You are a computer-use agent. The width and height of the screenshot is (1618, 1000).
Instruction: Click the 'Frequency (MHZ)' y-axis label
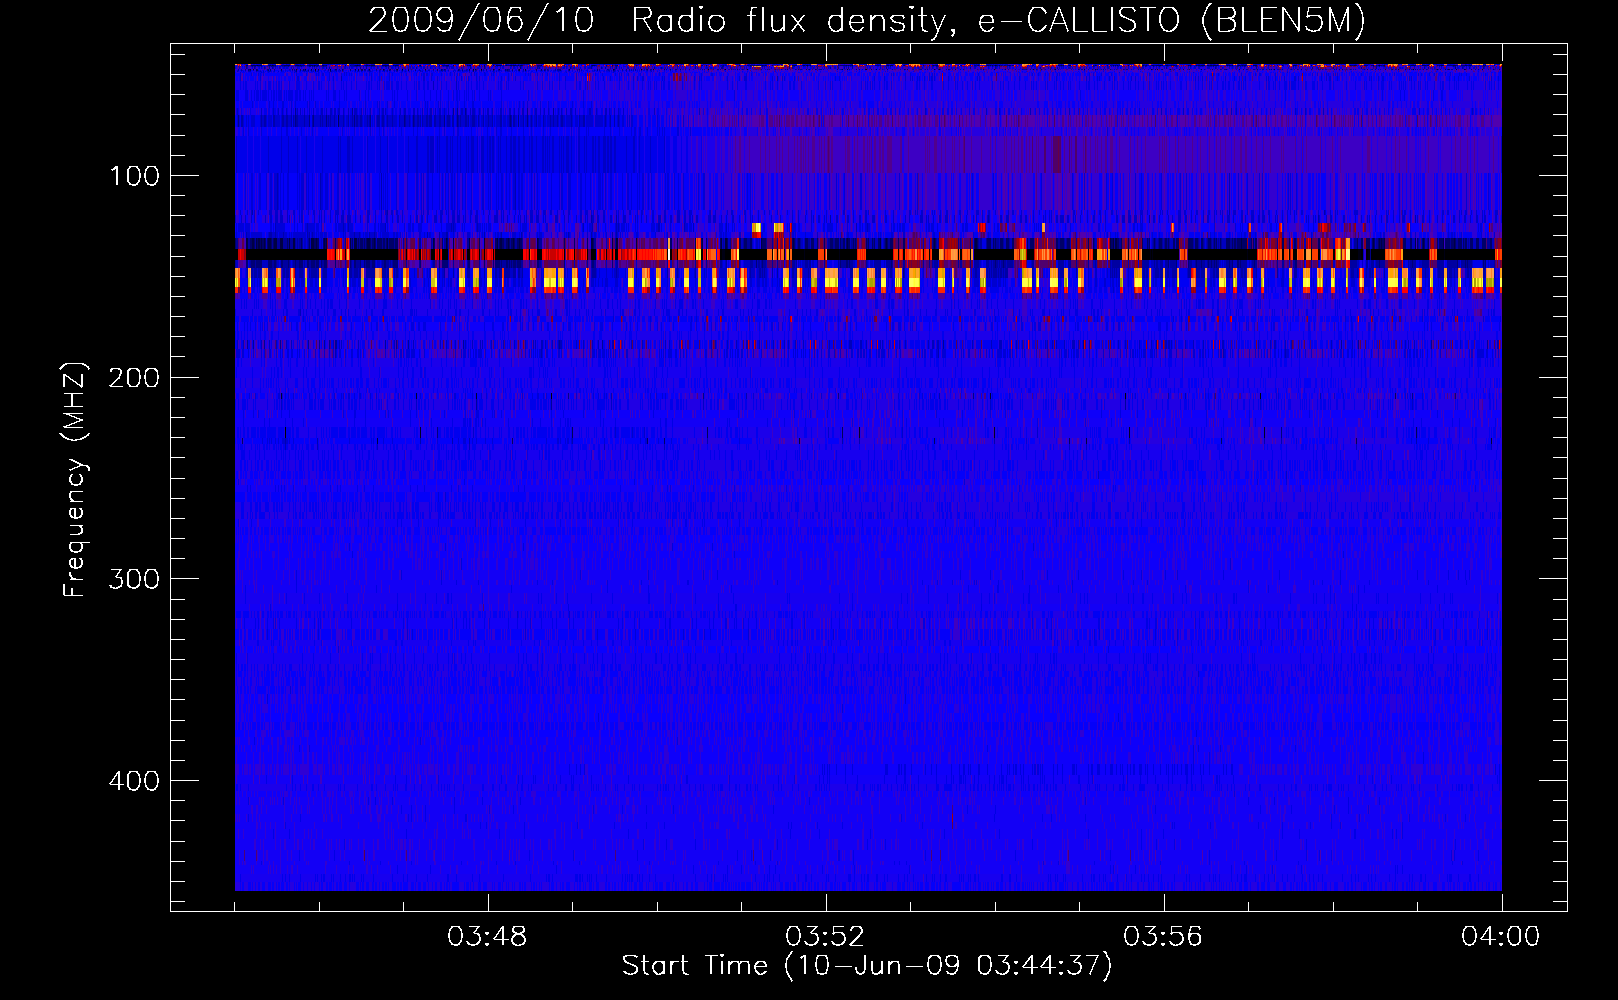coord(75,480)
